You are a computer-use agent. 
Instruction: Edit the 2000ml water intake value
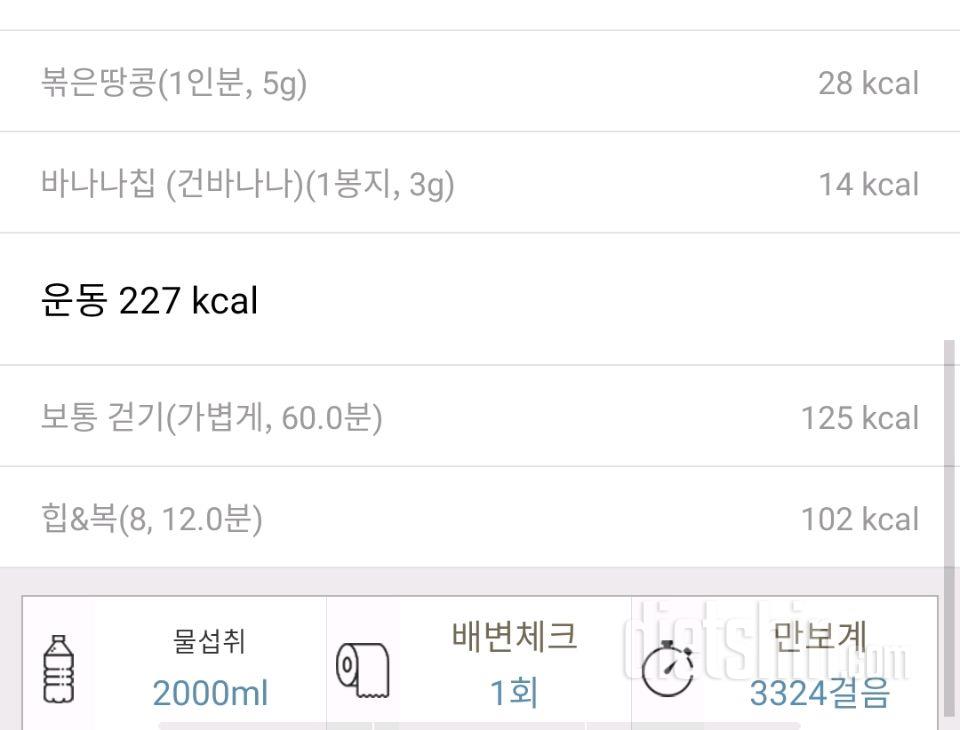coord(210,692)
